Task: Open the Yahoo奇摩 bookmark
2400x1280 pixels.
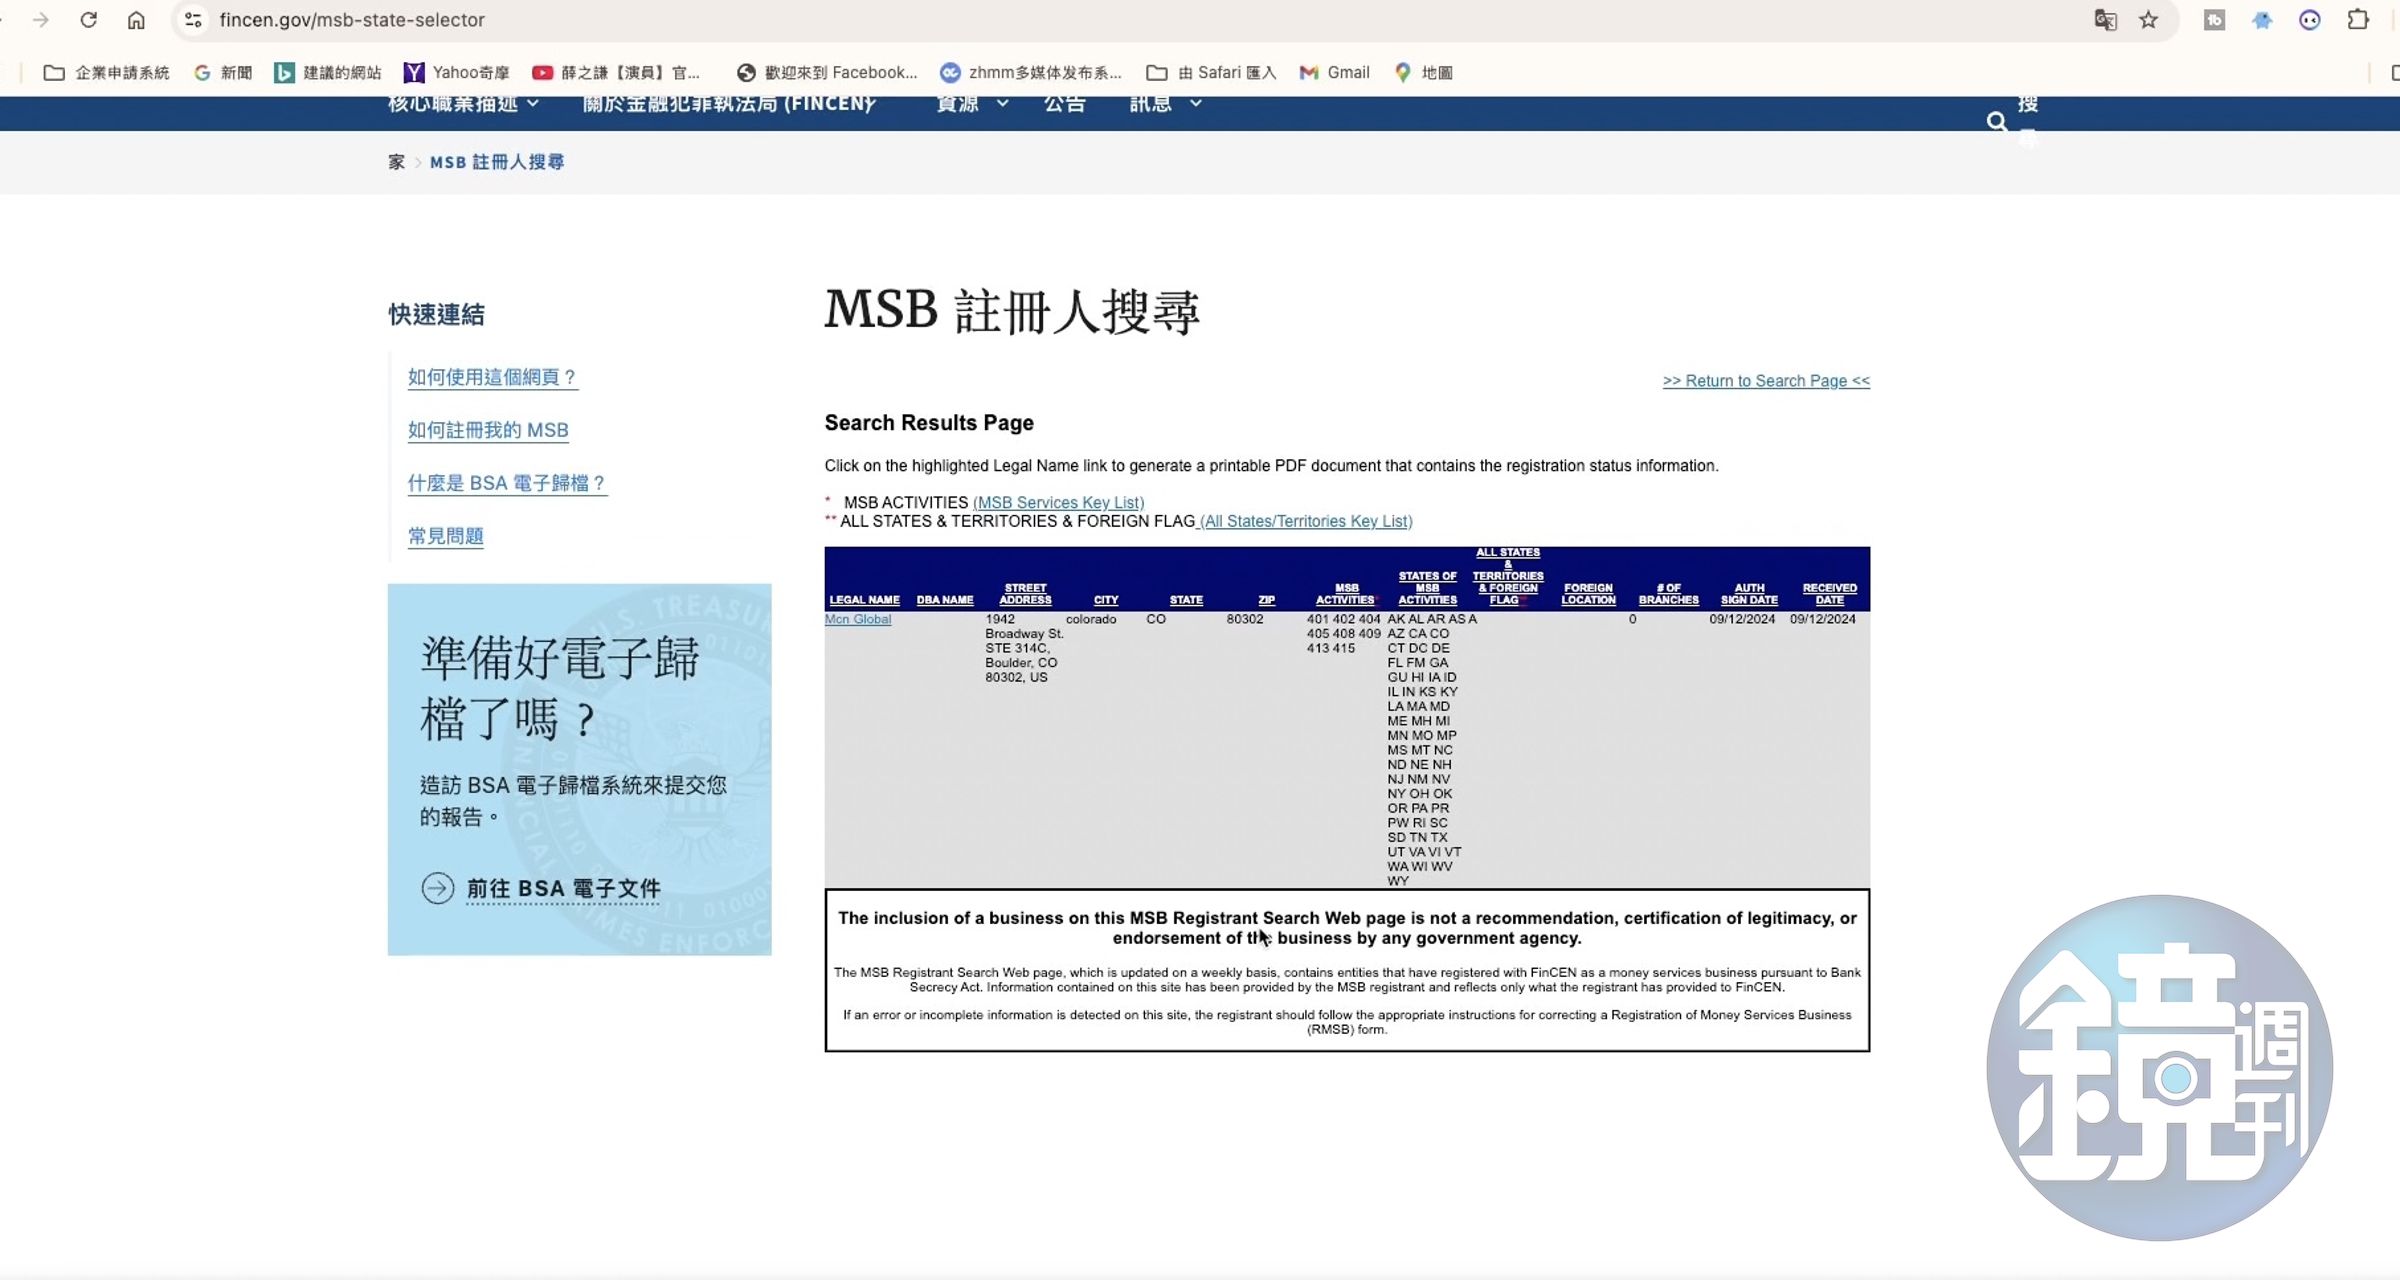Action: tap(457, 73)
